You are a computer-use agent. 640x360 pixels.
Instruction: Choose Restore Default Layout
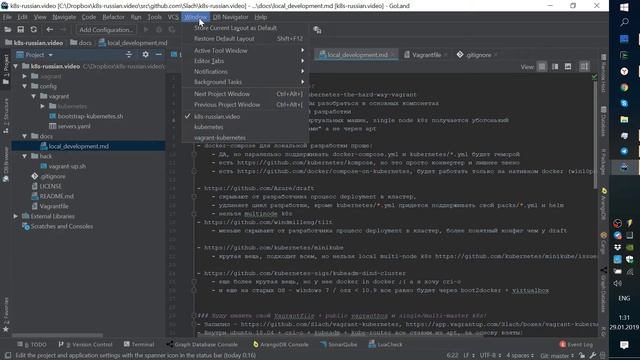point(245,38)
